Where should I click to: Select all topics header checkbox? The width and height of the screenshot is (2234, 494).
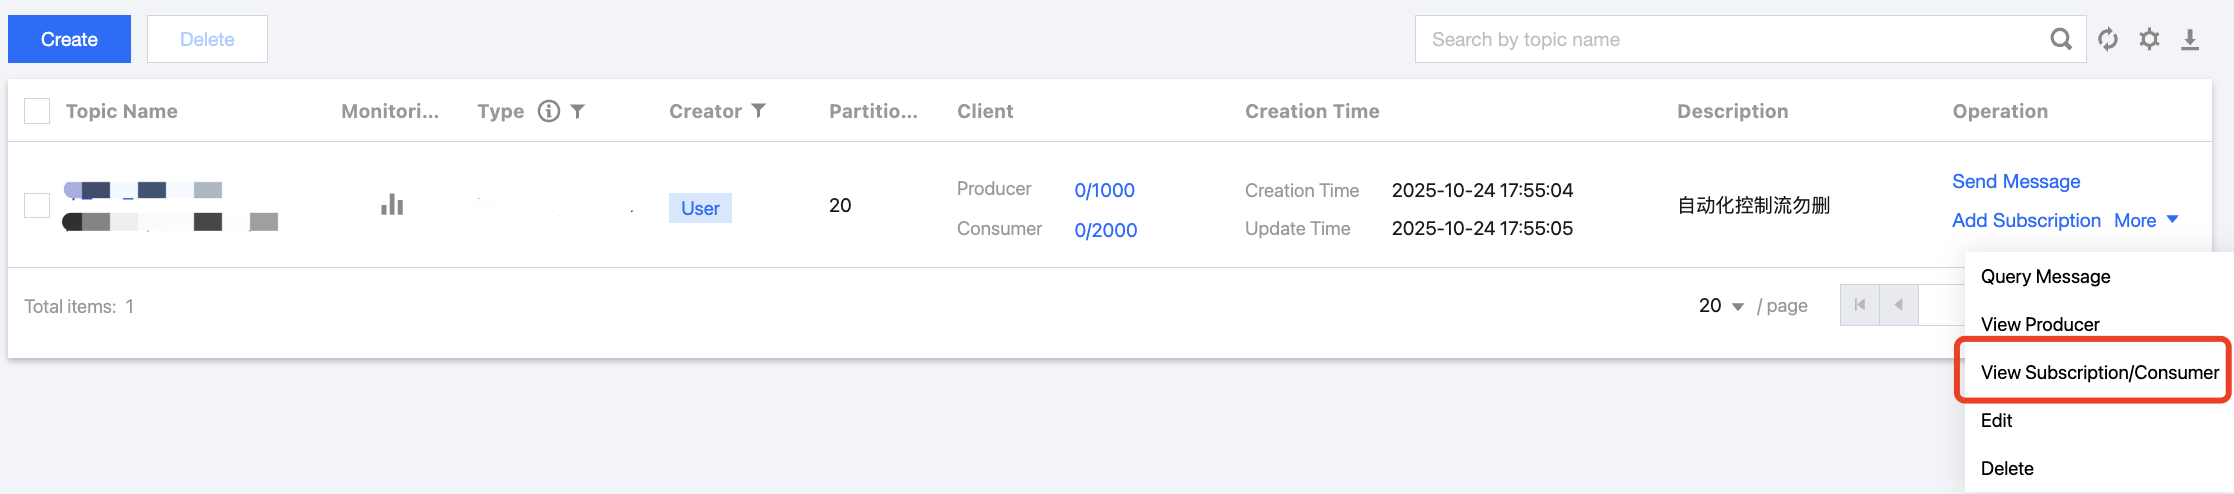37,111
